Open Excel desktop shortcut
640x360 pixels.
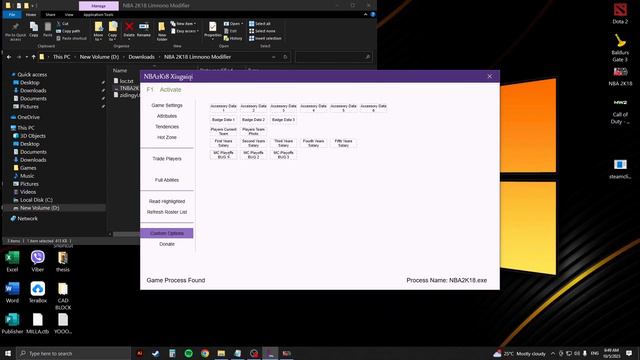click(x=12, y=261)
